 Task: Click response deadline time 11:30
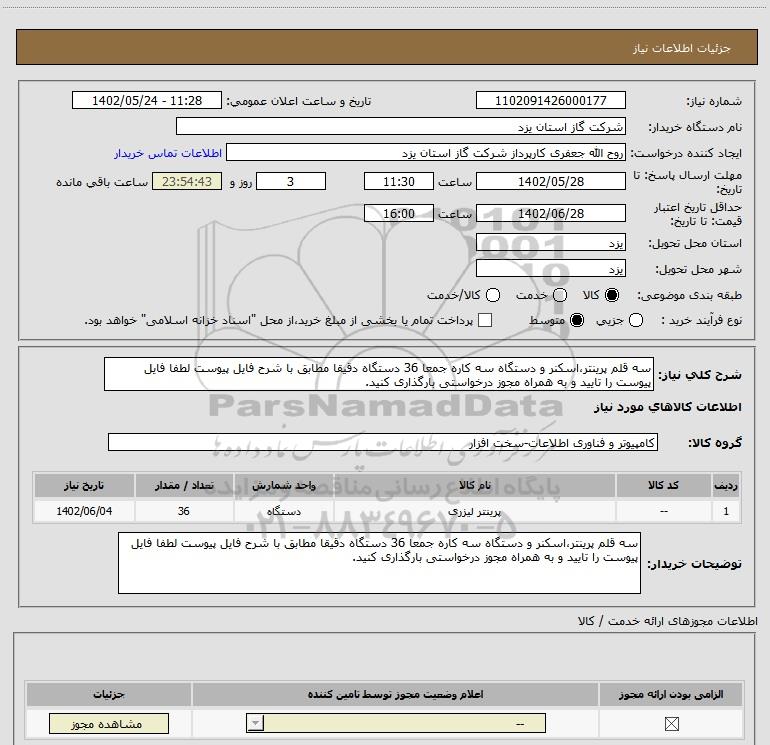pos(399,181)
